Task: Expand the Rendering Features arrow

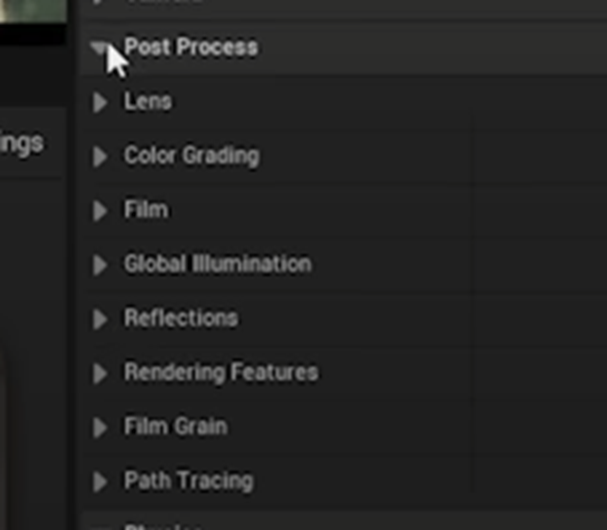Action: [x=99, y=373]
